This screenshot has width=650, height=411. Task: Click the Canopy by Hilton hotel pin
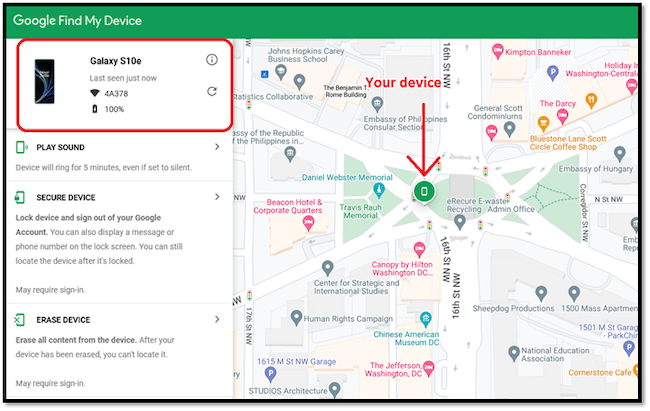pyautogui.click(x=419, y=249)
